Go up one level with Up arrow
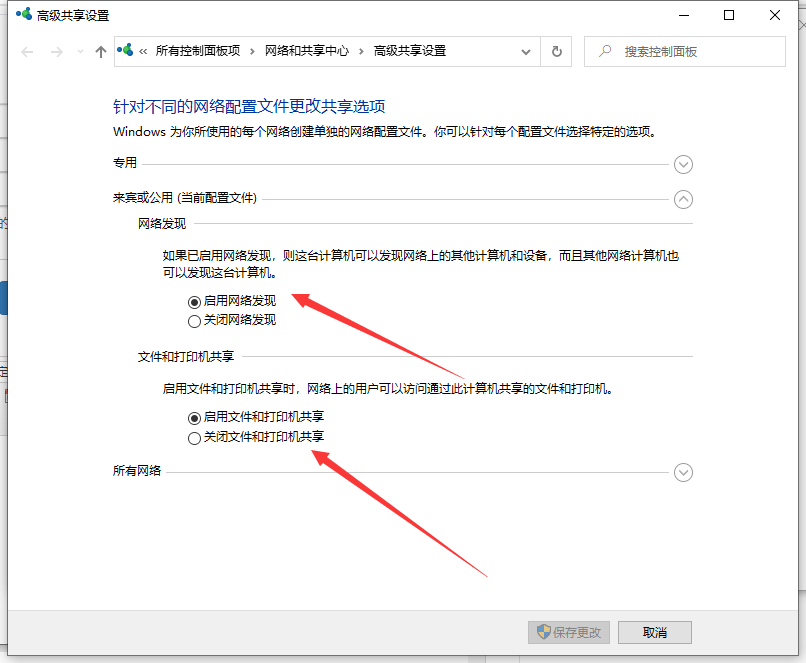The image size is (806, 663). (x=100, y=52)
